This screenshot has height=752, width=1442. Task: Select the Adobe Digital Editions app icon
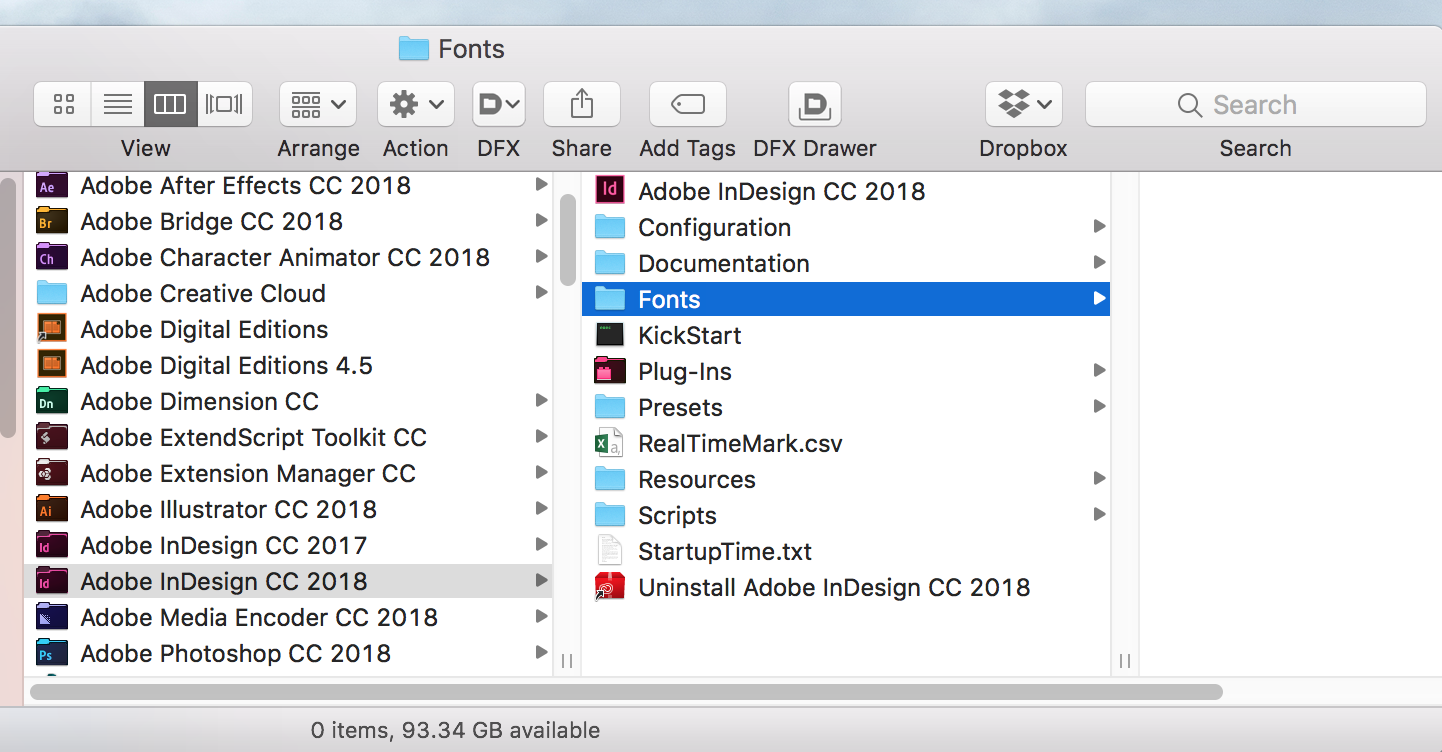click(51, 330)
